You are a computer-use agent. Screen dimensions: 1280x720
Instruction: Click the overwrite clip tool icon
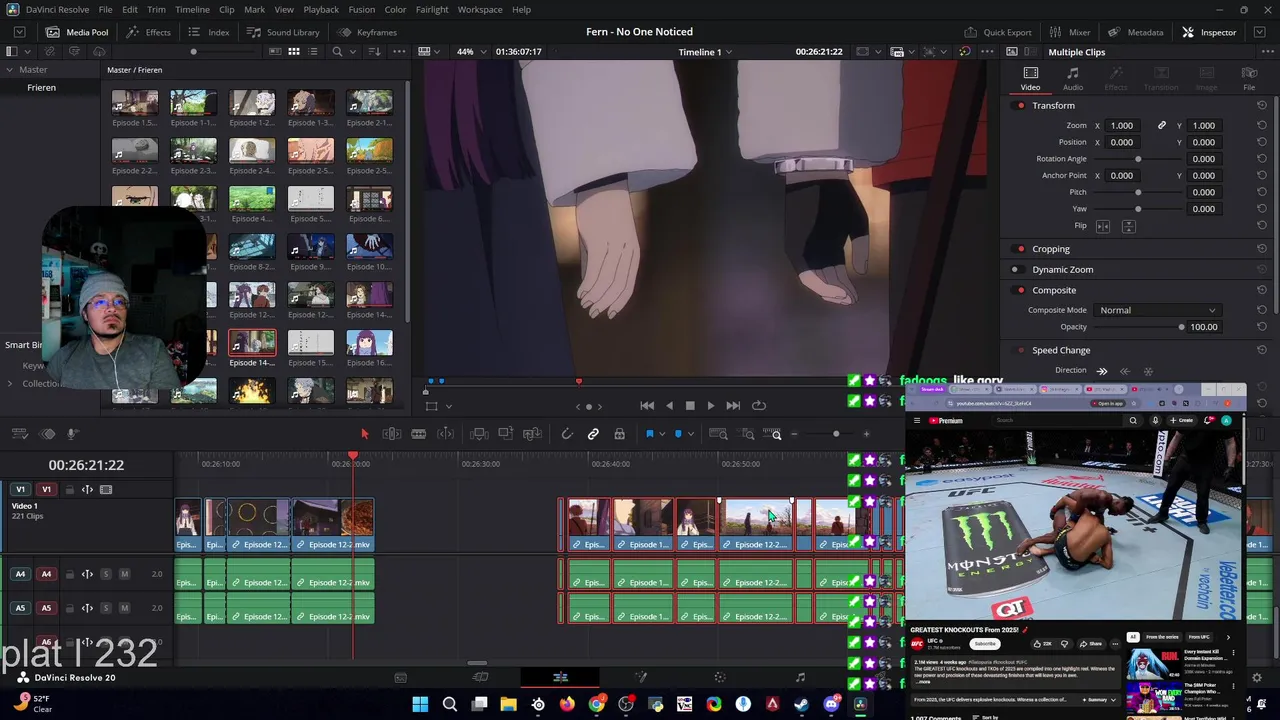[506, 434]
